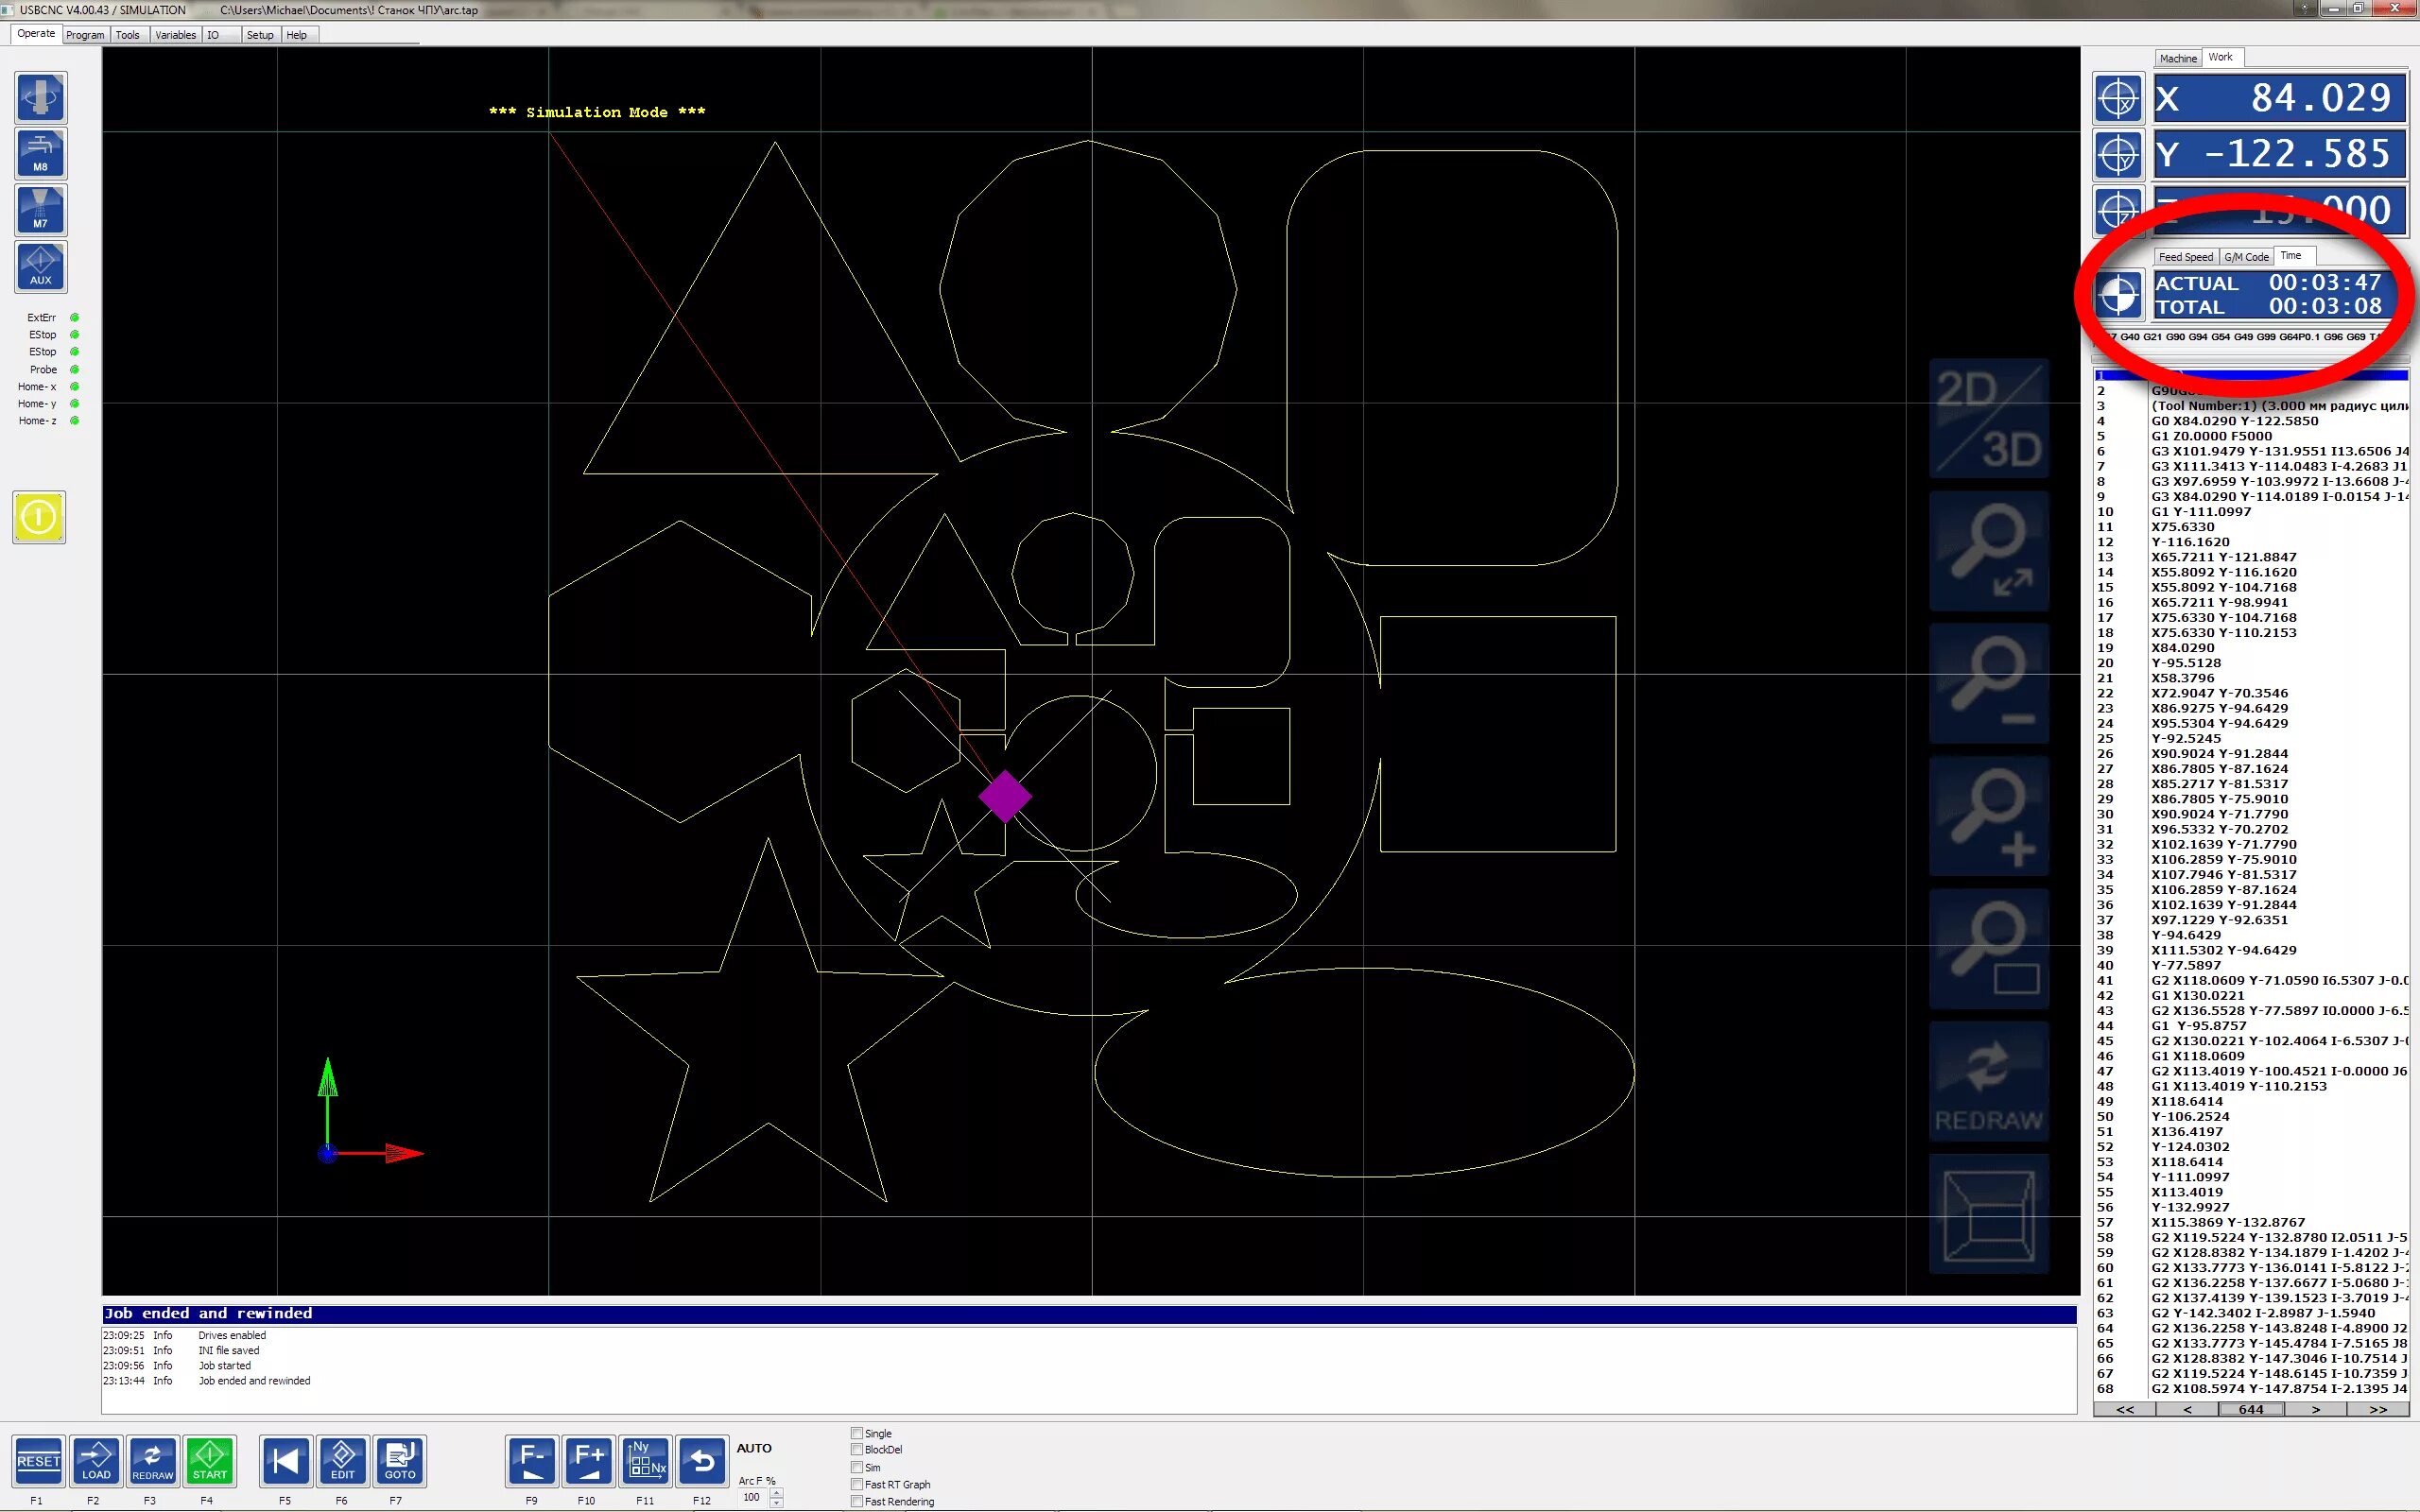Enable the Single step checkbox
Viewport: 2420px width, 1512px height.
857,1433
